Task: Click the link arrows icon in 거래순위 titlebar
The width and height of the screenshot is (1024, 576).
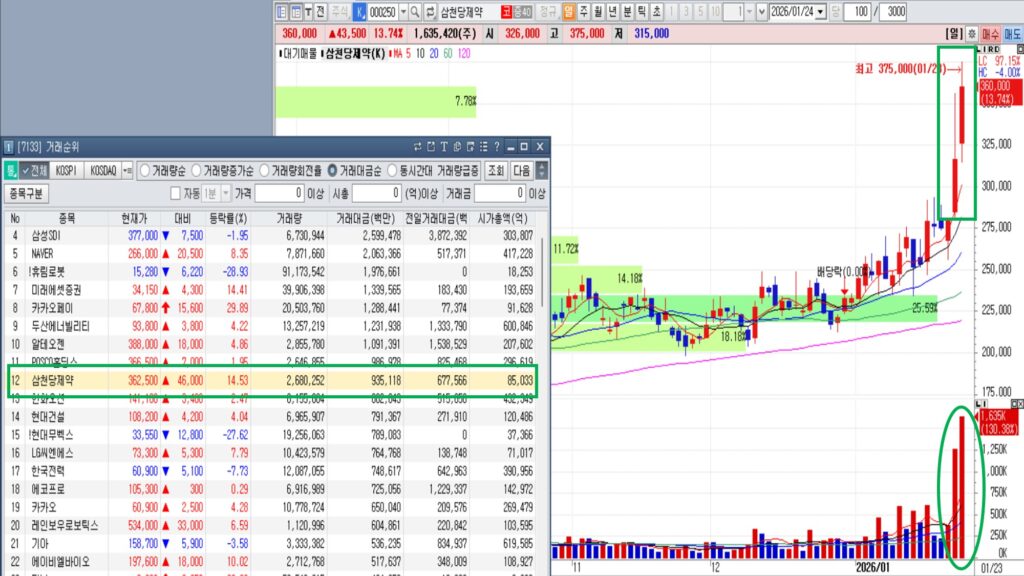Action: tap(417, 147)
